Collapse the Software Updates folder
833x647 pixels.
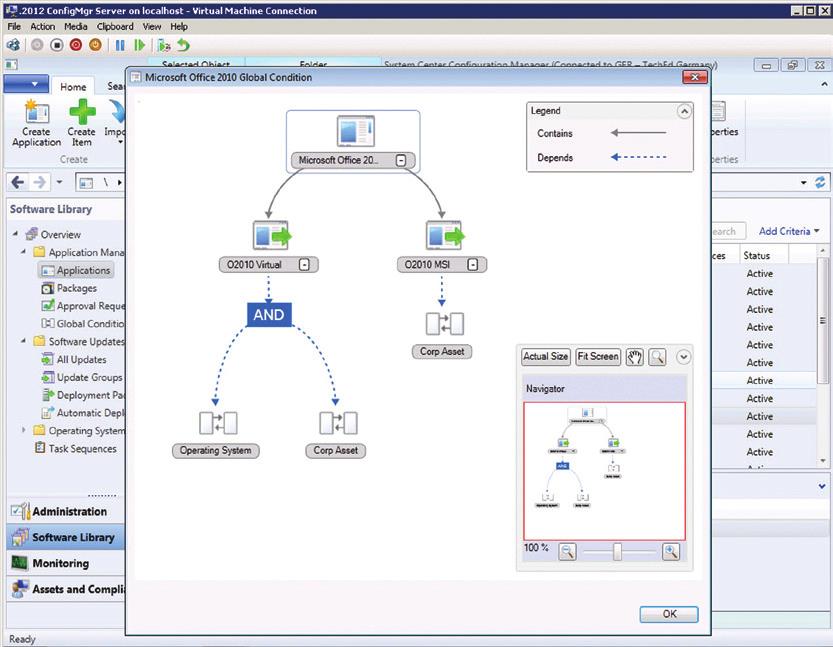click(x=23, y=341)
